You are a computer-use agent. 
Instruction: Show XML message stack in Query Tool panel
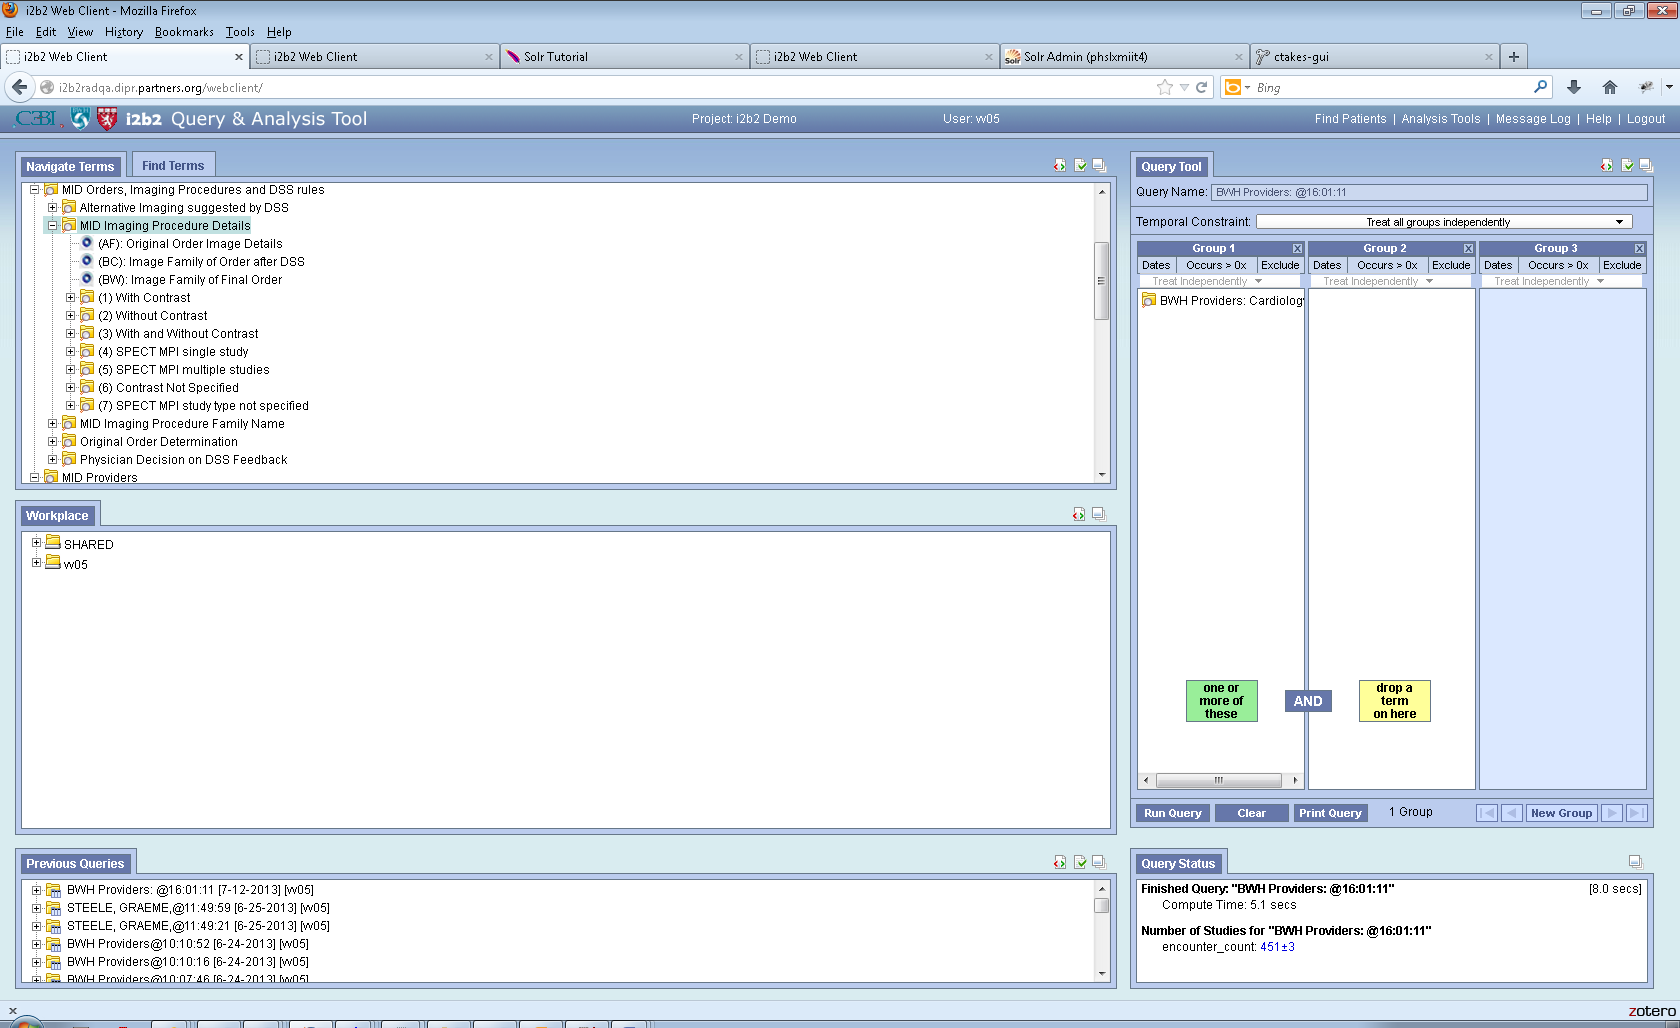coord(1607,166)
